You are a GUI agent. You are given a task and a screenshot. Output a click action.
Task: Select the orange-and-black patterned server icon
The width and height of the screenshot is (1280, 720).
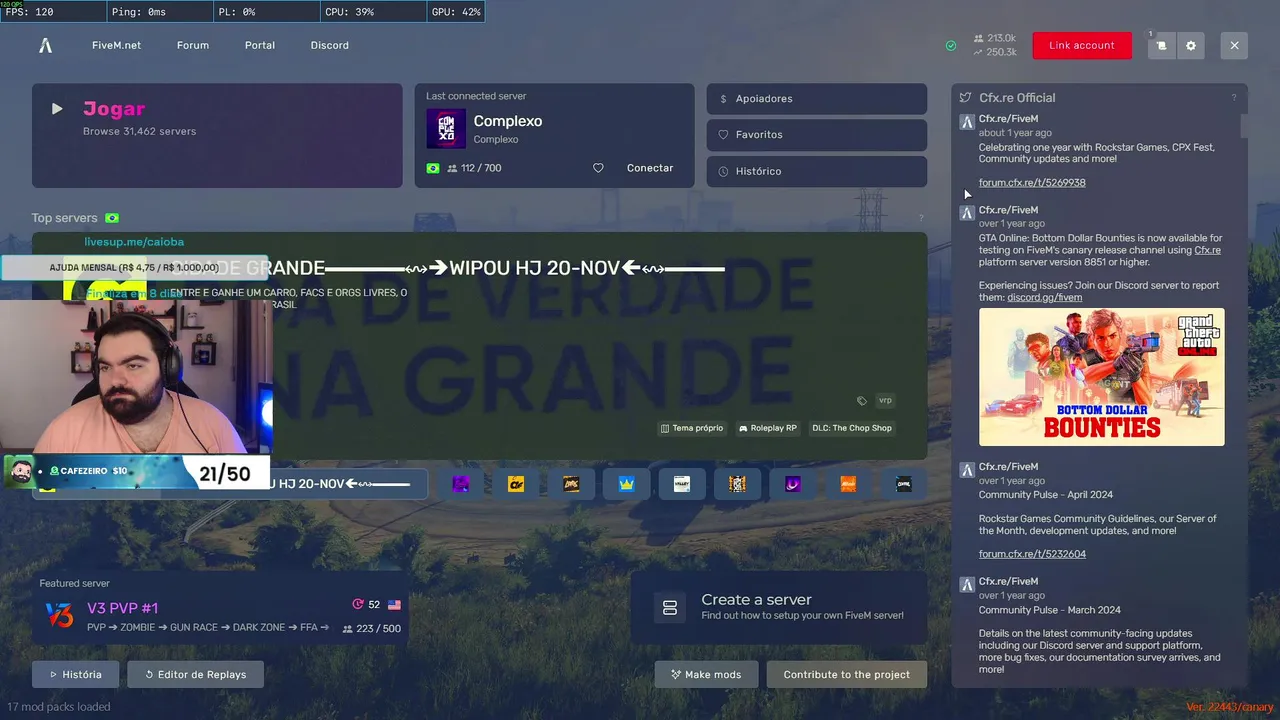coord(737,484)
